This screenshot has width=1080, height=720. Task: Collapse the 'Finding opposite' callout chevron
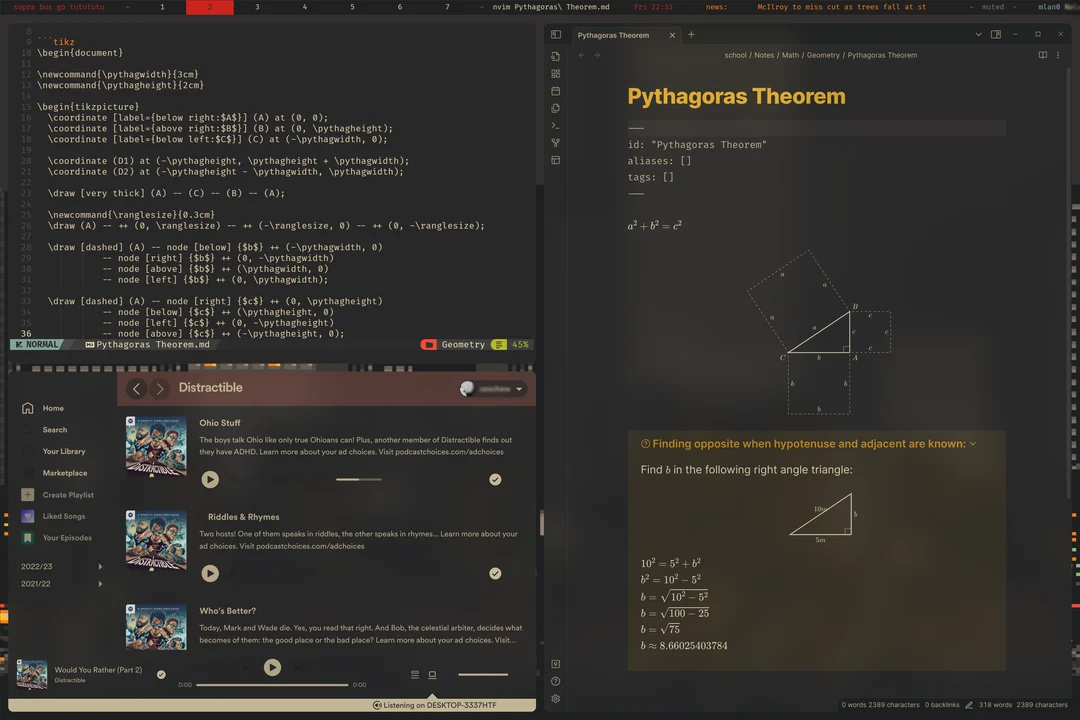tap(973, 443)
